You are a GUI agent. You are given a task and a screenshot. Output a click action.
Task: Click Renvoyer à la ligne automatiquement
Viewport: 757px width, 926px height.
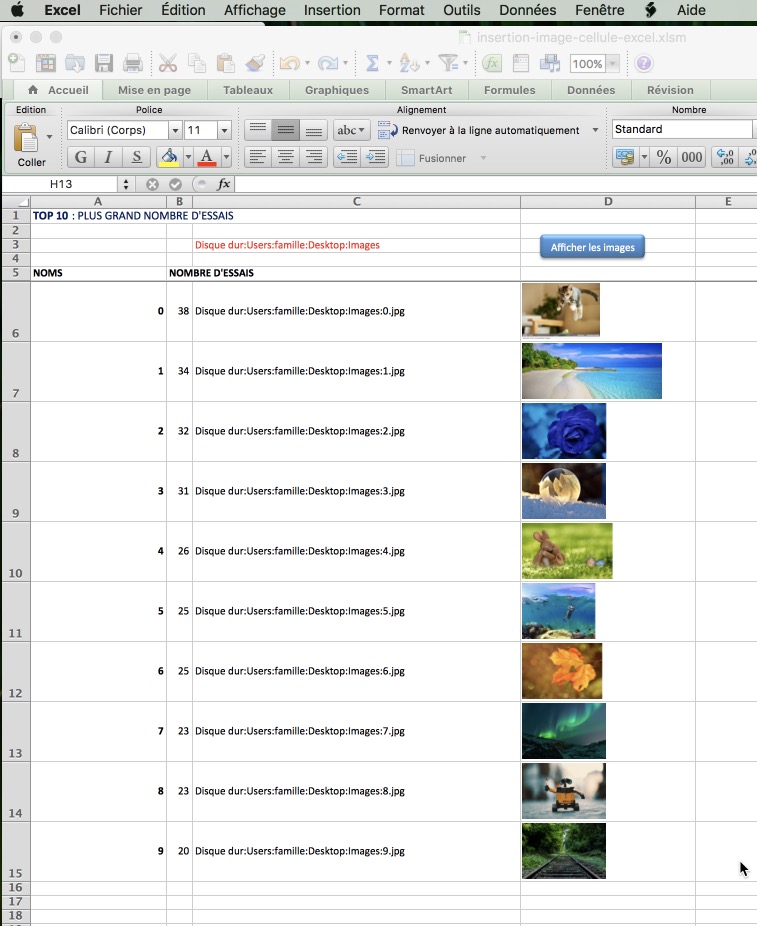tap(479, 130)
